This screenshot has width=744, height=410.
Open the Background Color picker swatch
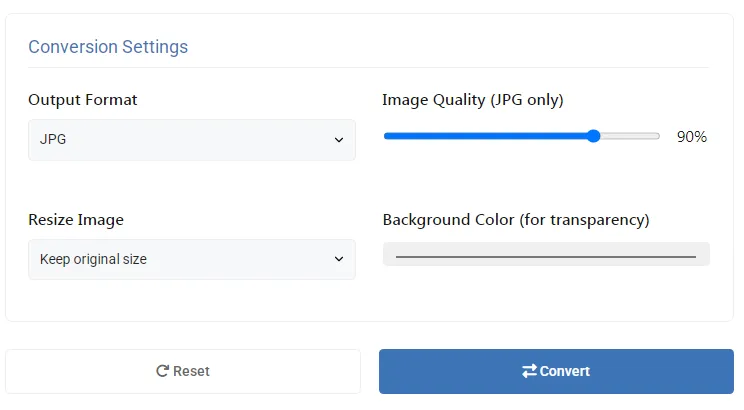tap(546, 254)
